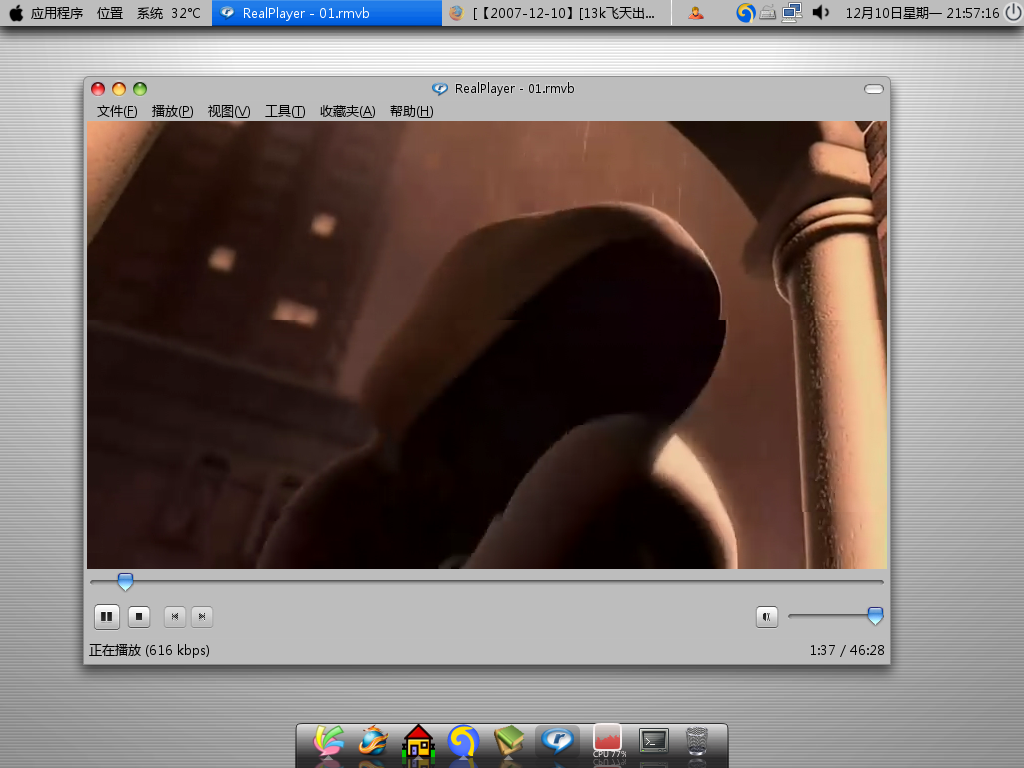Open the trash can in the dock

point(697,742)
